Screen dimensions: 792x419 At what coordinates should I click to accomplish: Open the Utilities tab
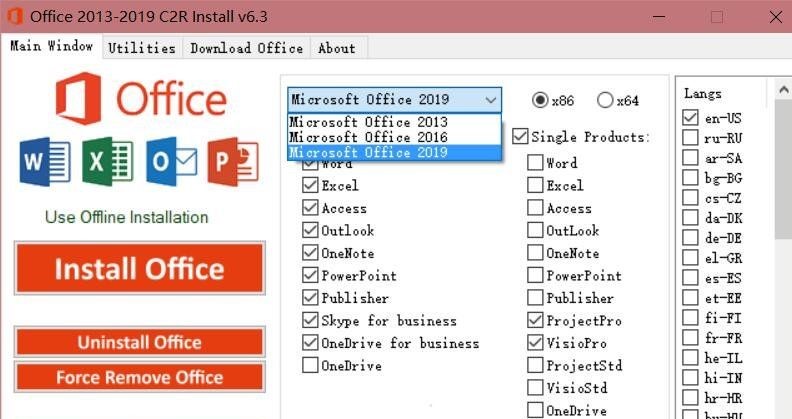(x=142, y=48)
